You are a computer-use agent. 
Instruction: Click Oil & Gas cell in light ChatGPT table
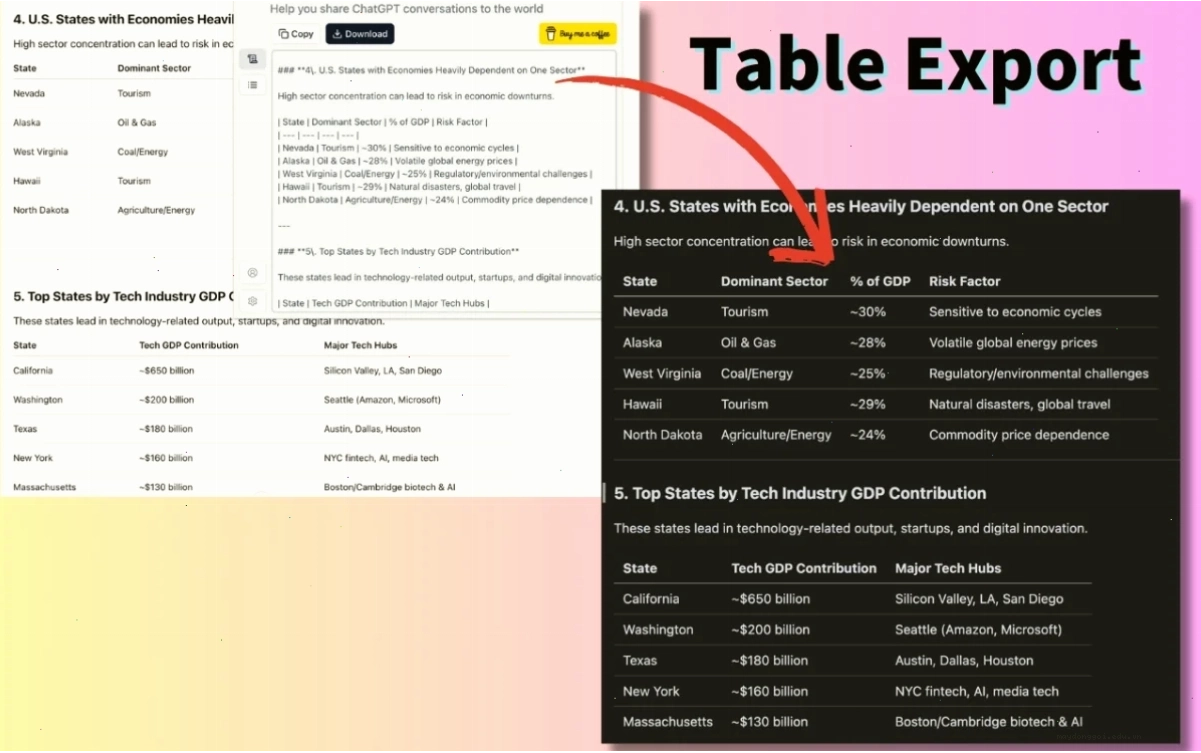[x=137, y=122]
